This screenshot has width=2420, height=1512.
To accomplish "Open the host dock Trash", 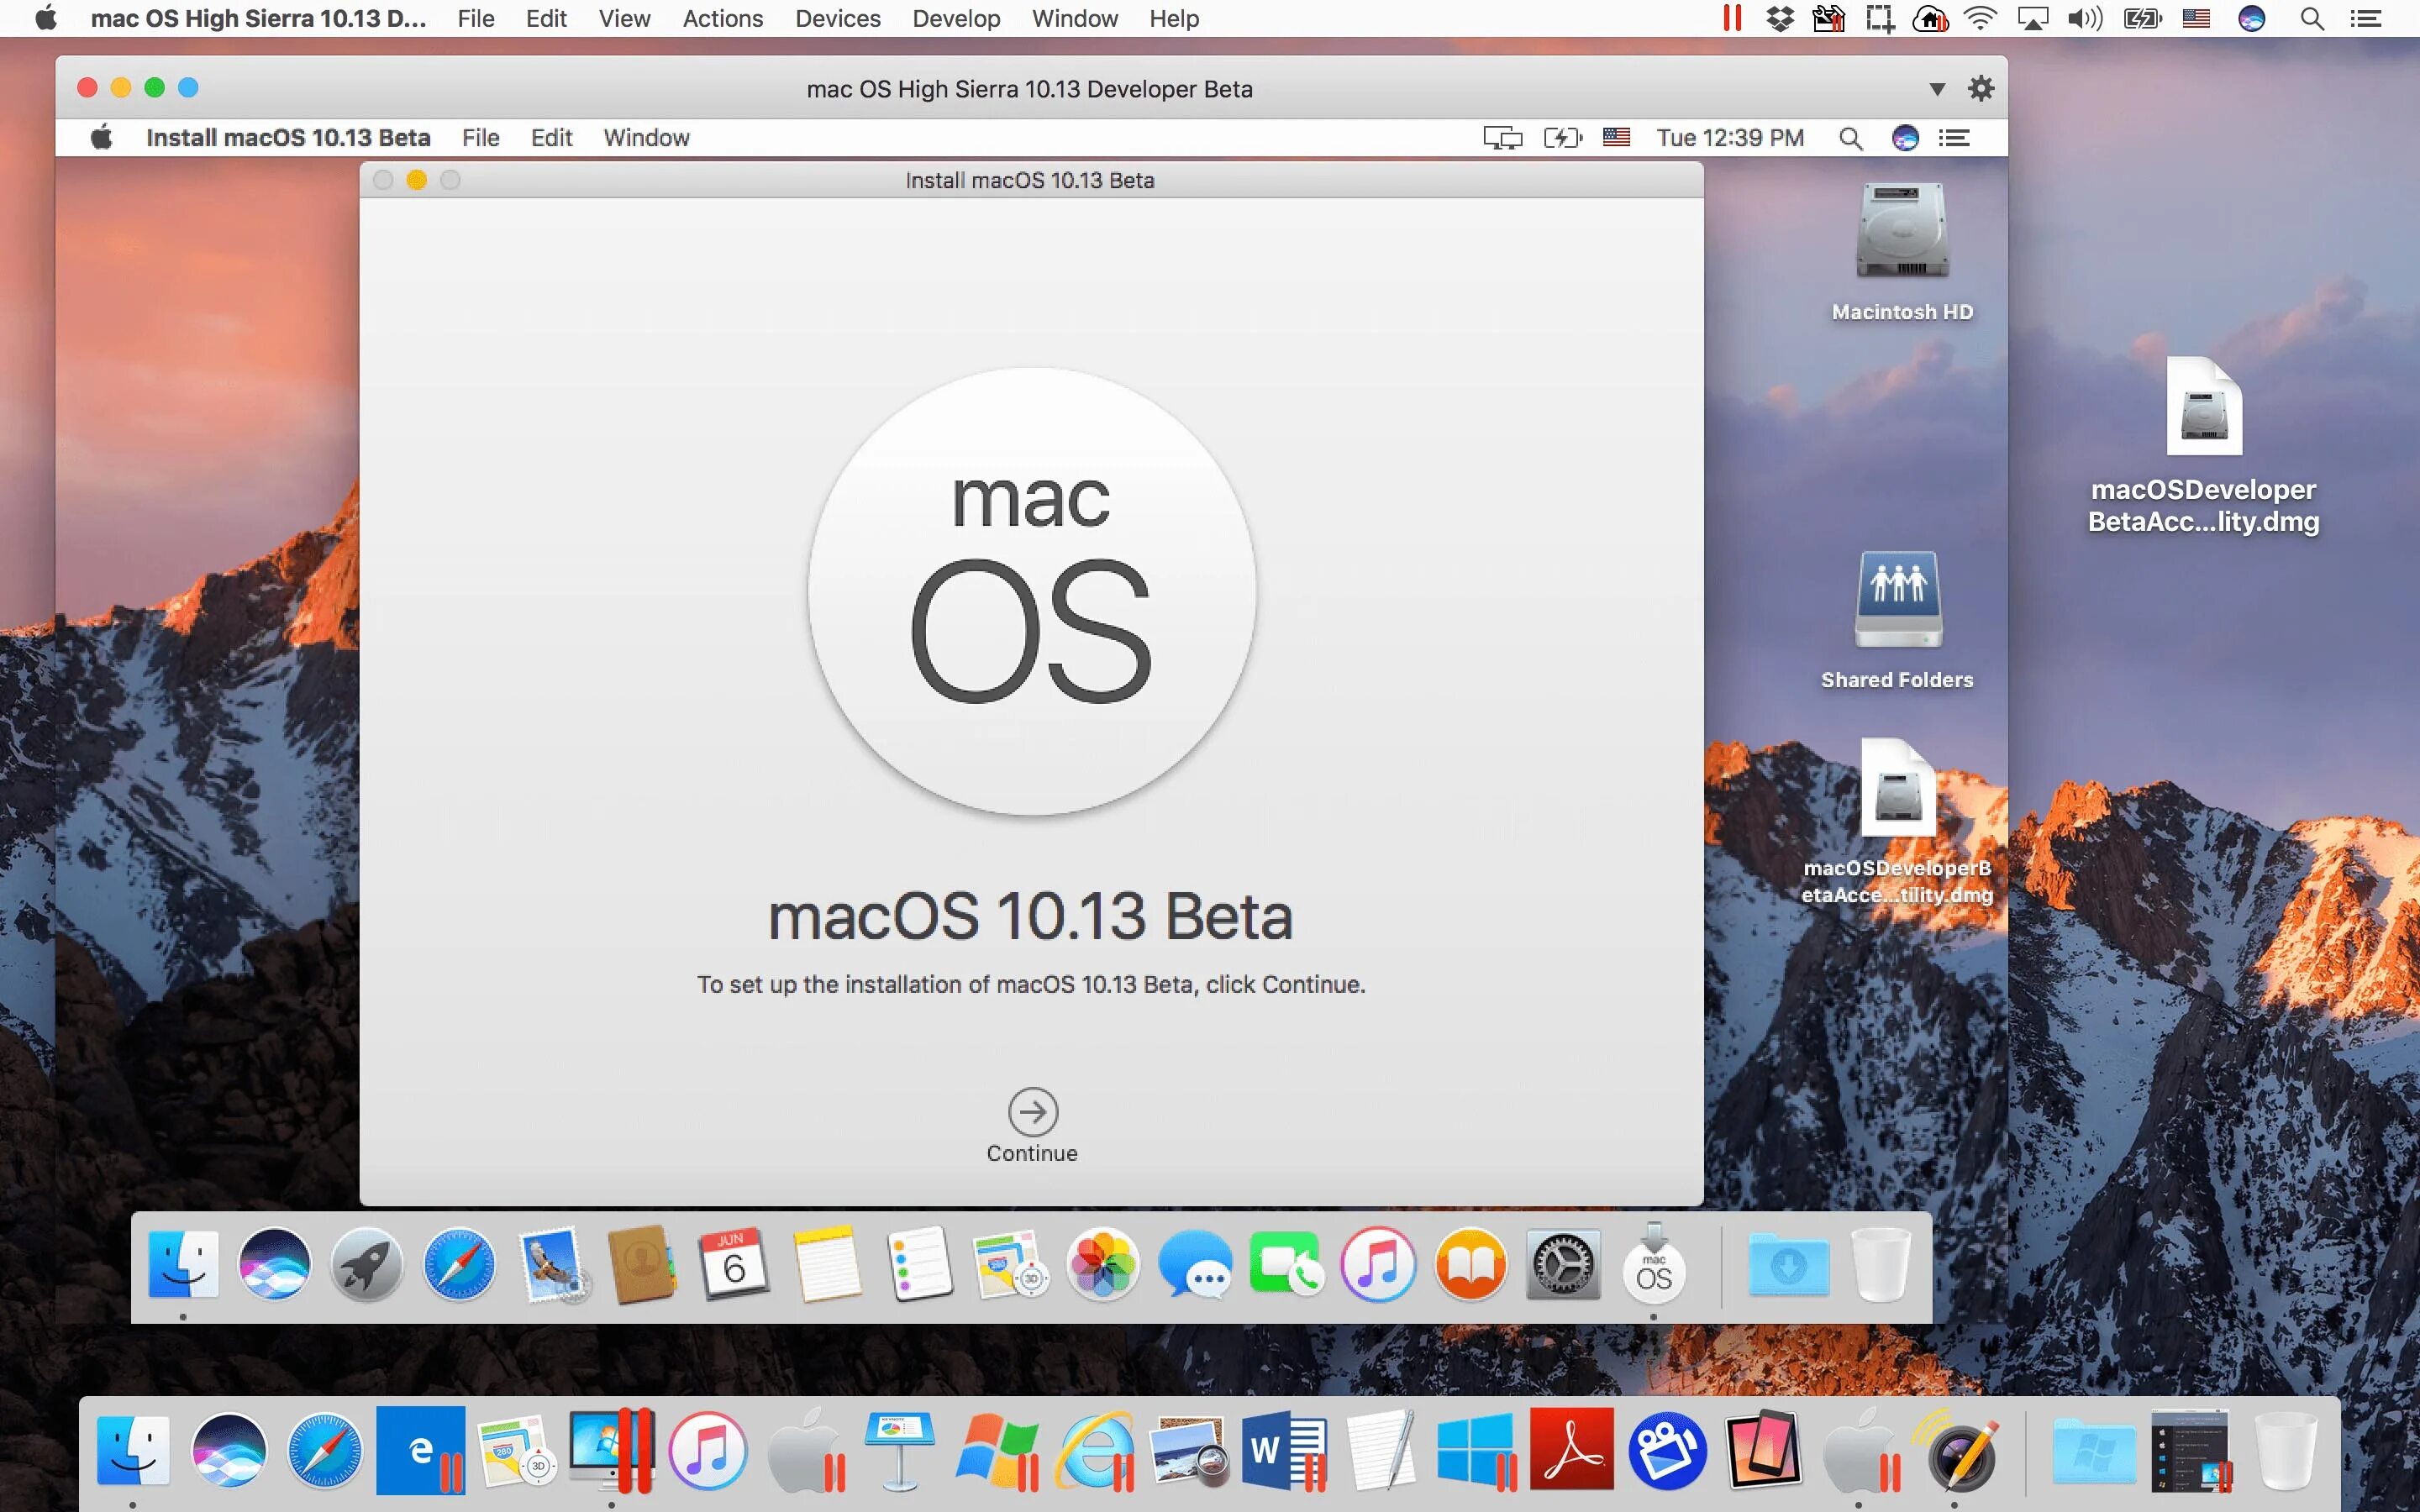I will point(2286,1450).
